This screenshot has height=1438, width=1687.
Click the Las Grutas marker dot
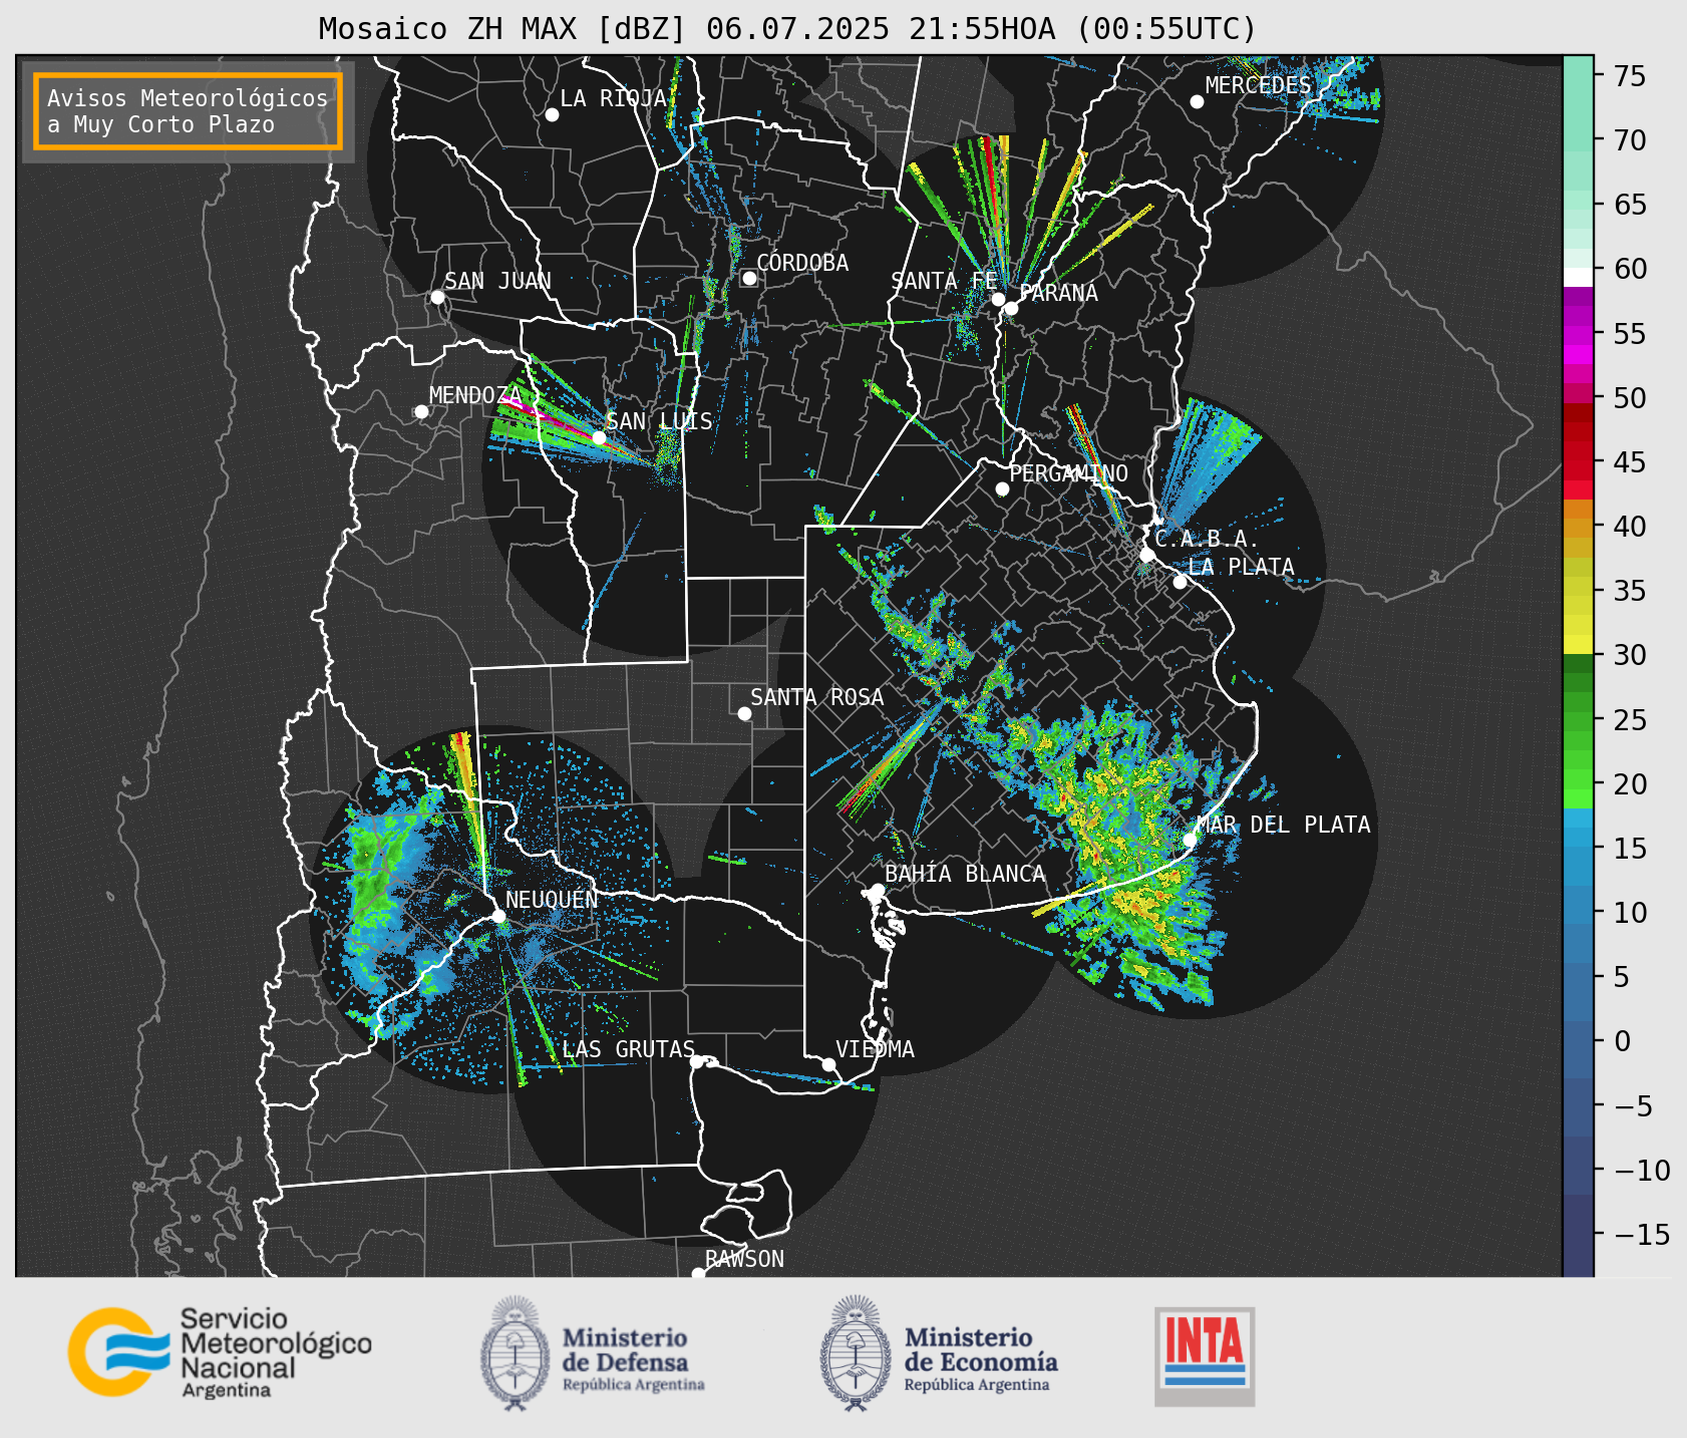pyautogui.click(x=697, y=1061)
